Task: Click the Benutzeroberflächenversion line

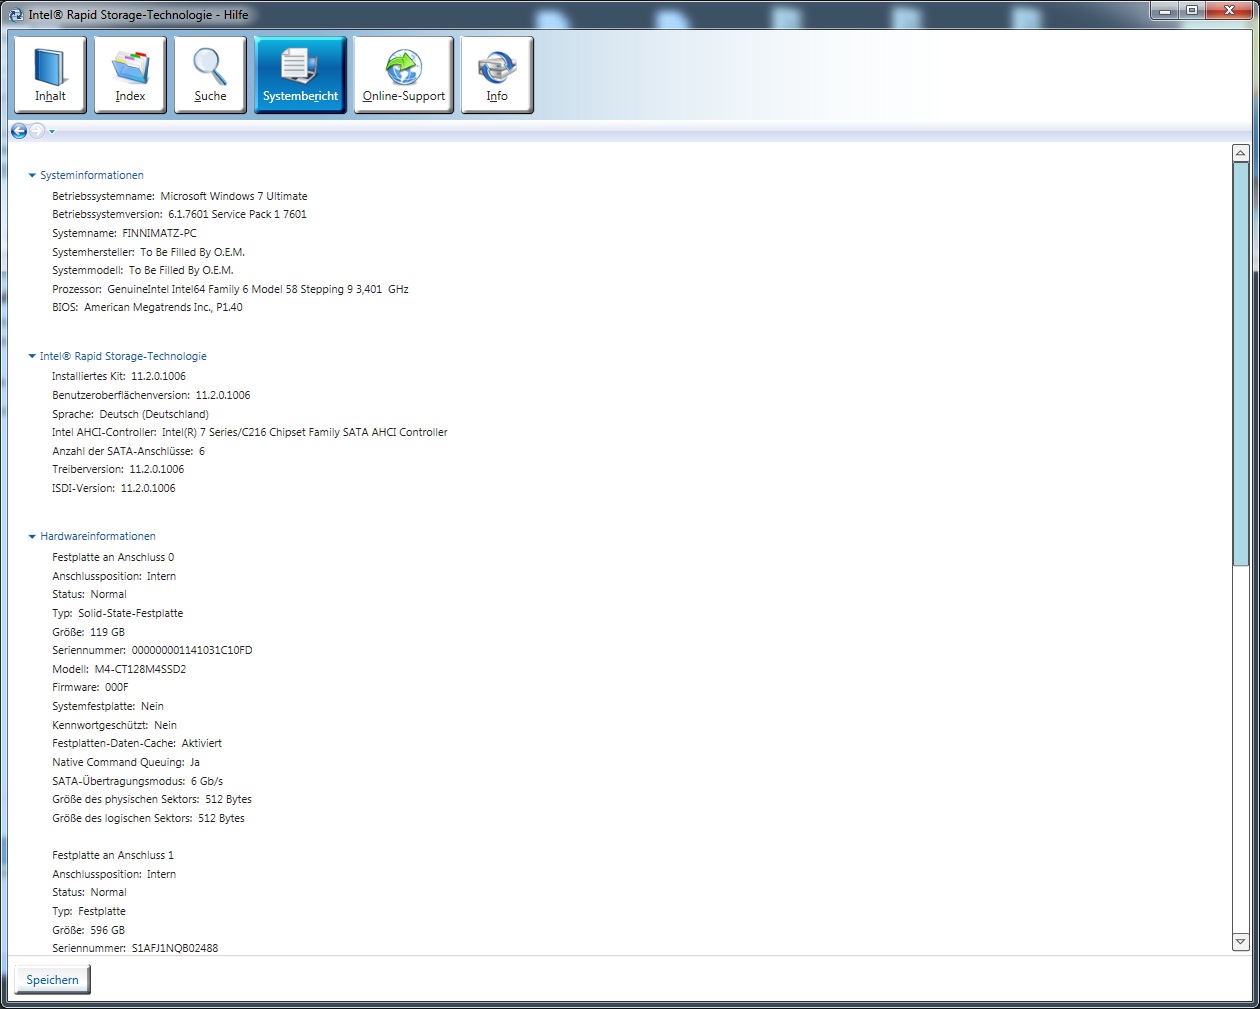Action: (152, 395)
